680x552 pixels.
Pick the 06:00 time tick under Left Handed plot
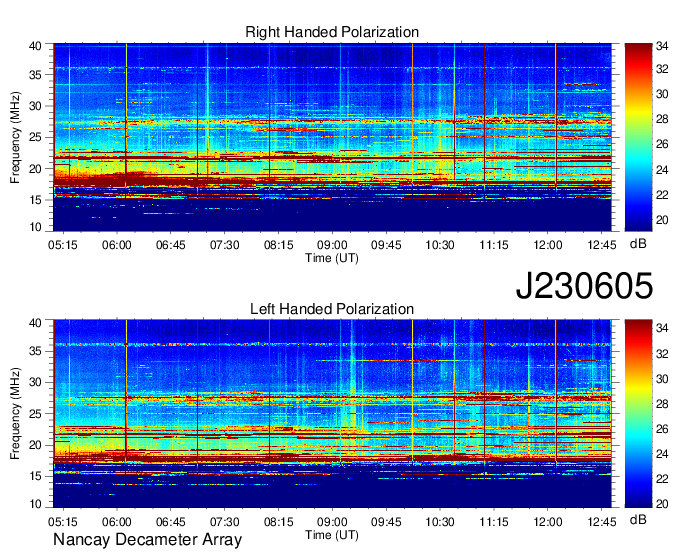[x=117, y=522]
